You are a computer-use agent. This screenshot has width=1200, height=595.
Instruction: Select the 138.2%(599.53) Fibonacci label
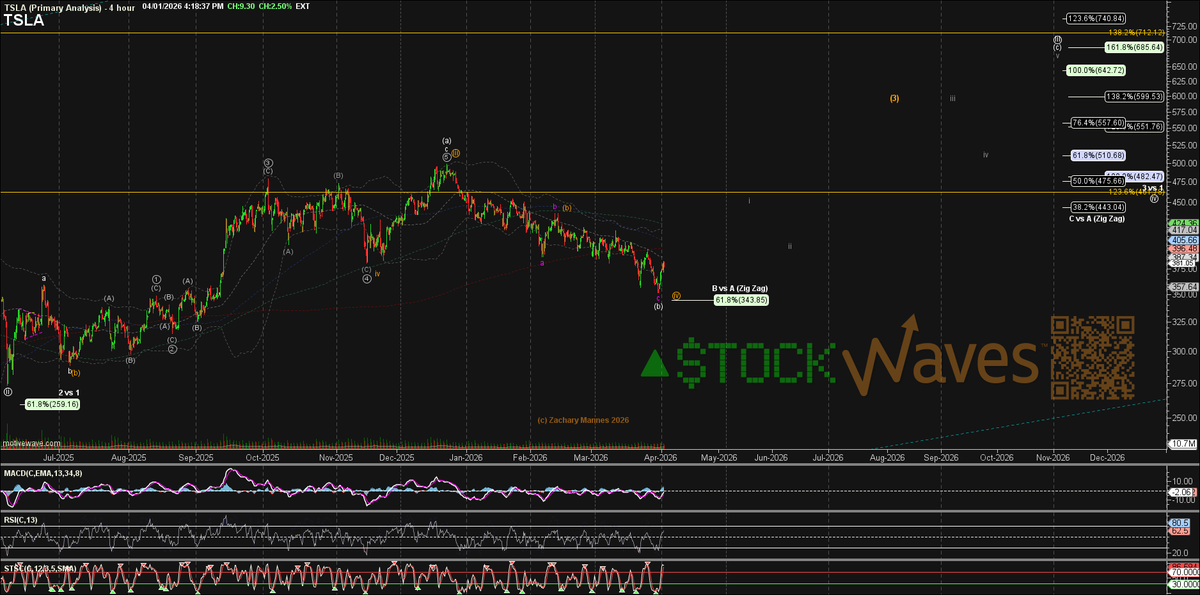tap(1133, 96)
